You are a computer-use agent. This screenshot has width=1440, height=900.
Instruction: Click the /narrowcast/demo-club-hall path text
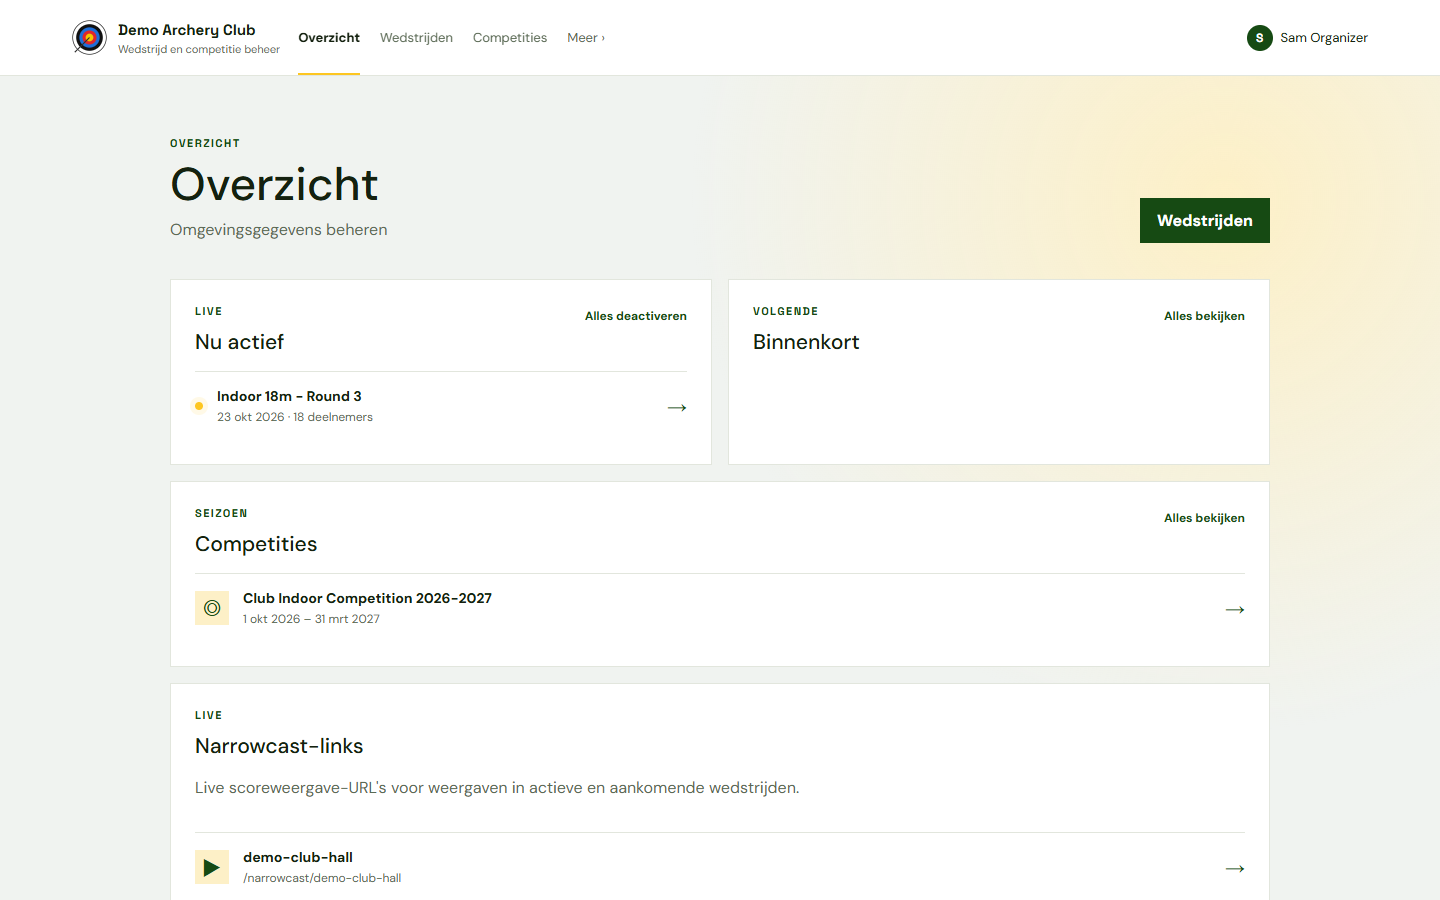tap(322, 878)
